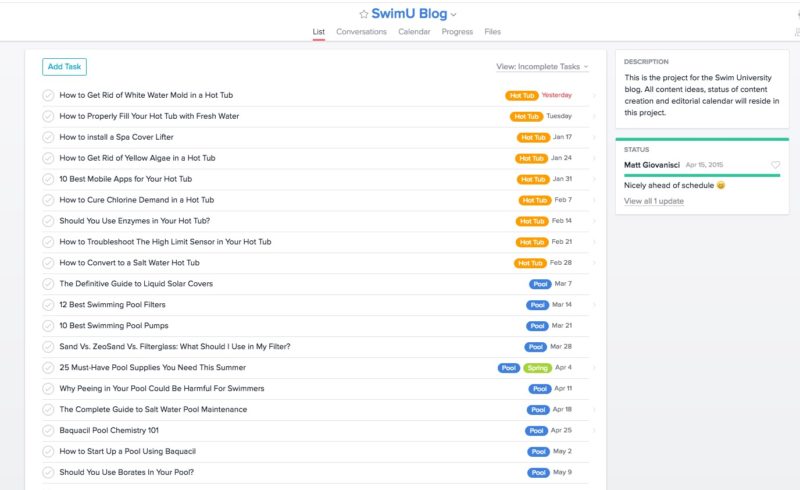This screenshot has width=800, height=490.
Task: Click Matt Giovanisci author name
Action: click(x=652, y=165)
